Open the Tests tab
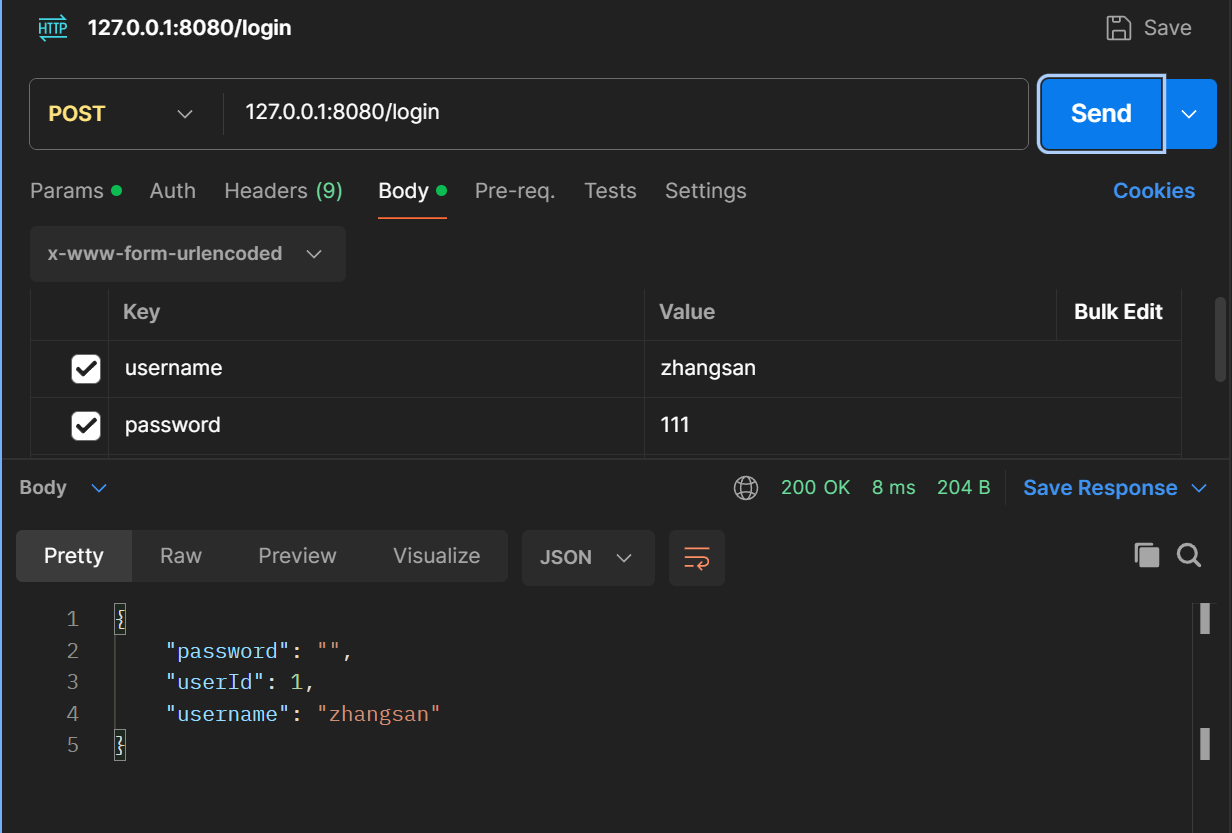 [x=610, y=191]
